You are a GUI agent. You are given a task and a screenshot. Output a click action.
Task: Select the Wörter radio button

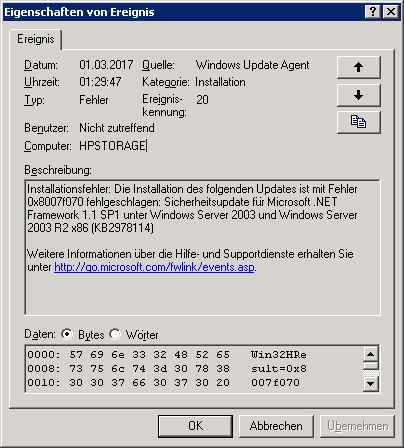115,334
